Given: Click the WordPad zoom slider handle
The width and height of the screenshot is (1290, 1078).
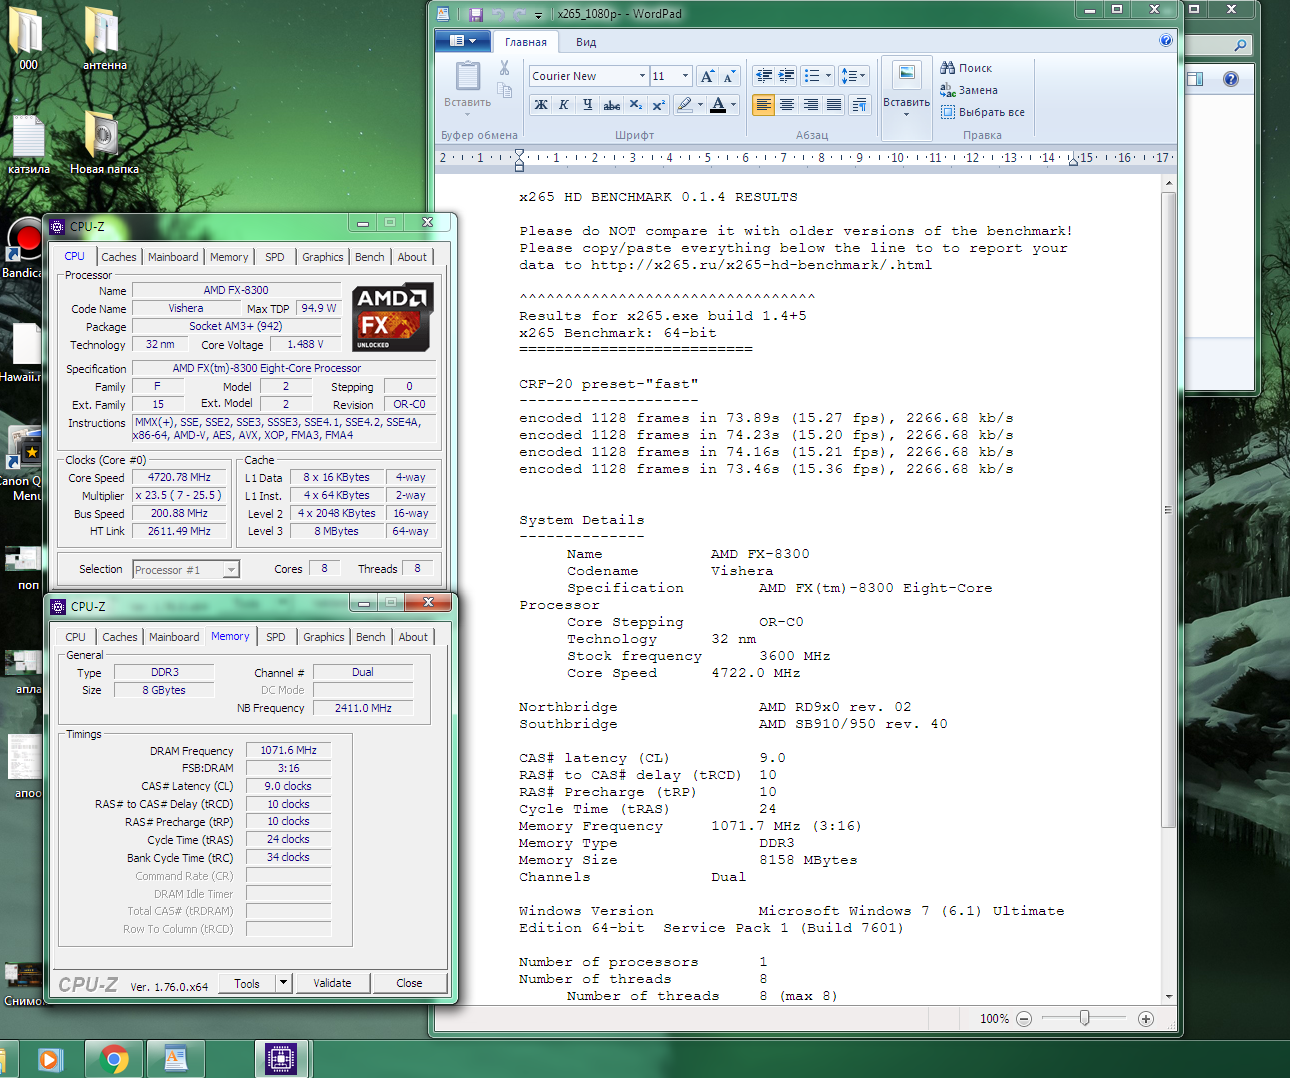Looking at the screenshot, I should point(1084,1018).
